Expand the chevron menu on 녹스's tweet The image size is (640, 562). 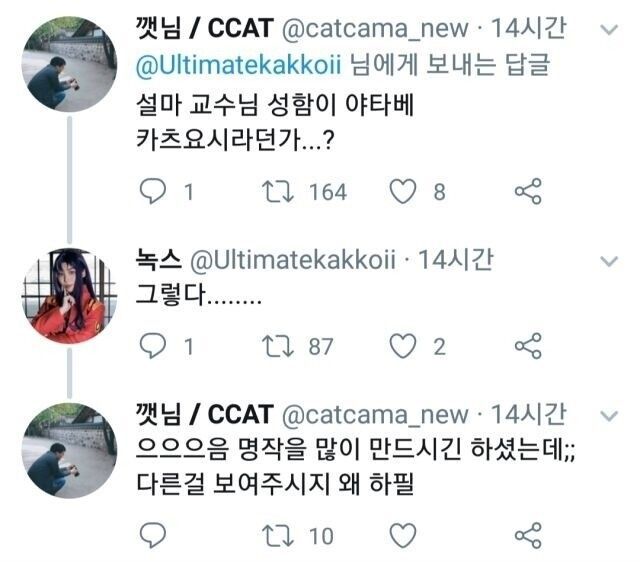point(608,262)
